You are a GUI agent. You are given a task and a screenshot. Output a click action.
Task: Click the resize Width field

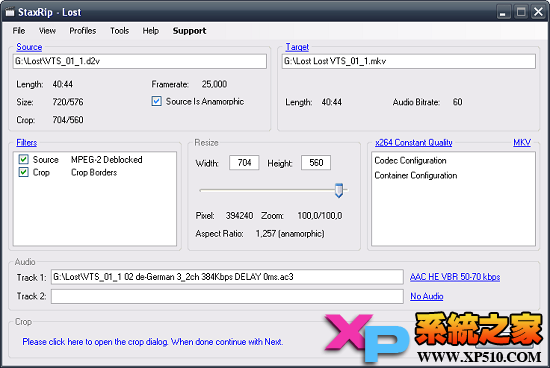(x=244, y=163)
